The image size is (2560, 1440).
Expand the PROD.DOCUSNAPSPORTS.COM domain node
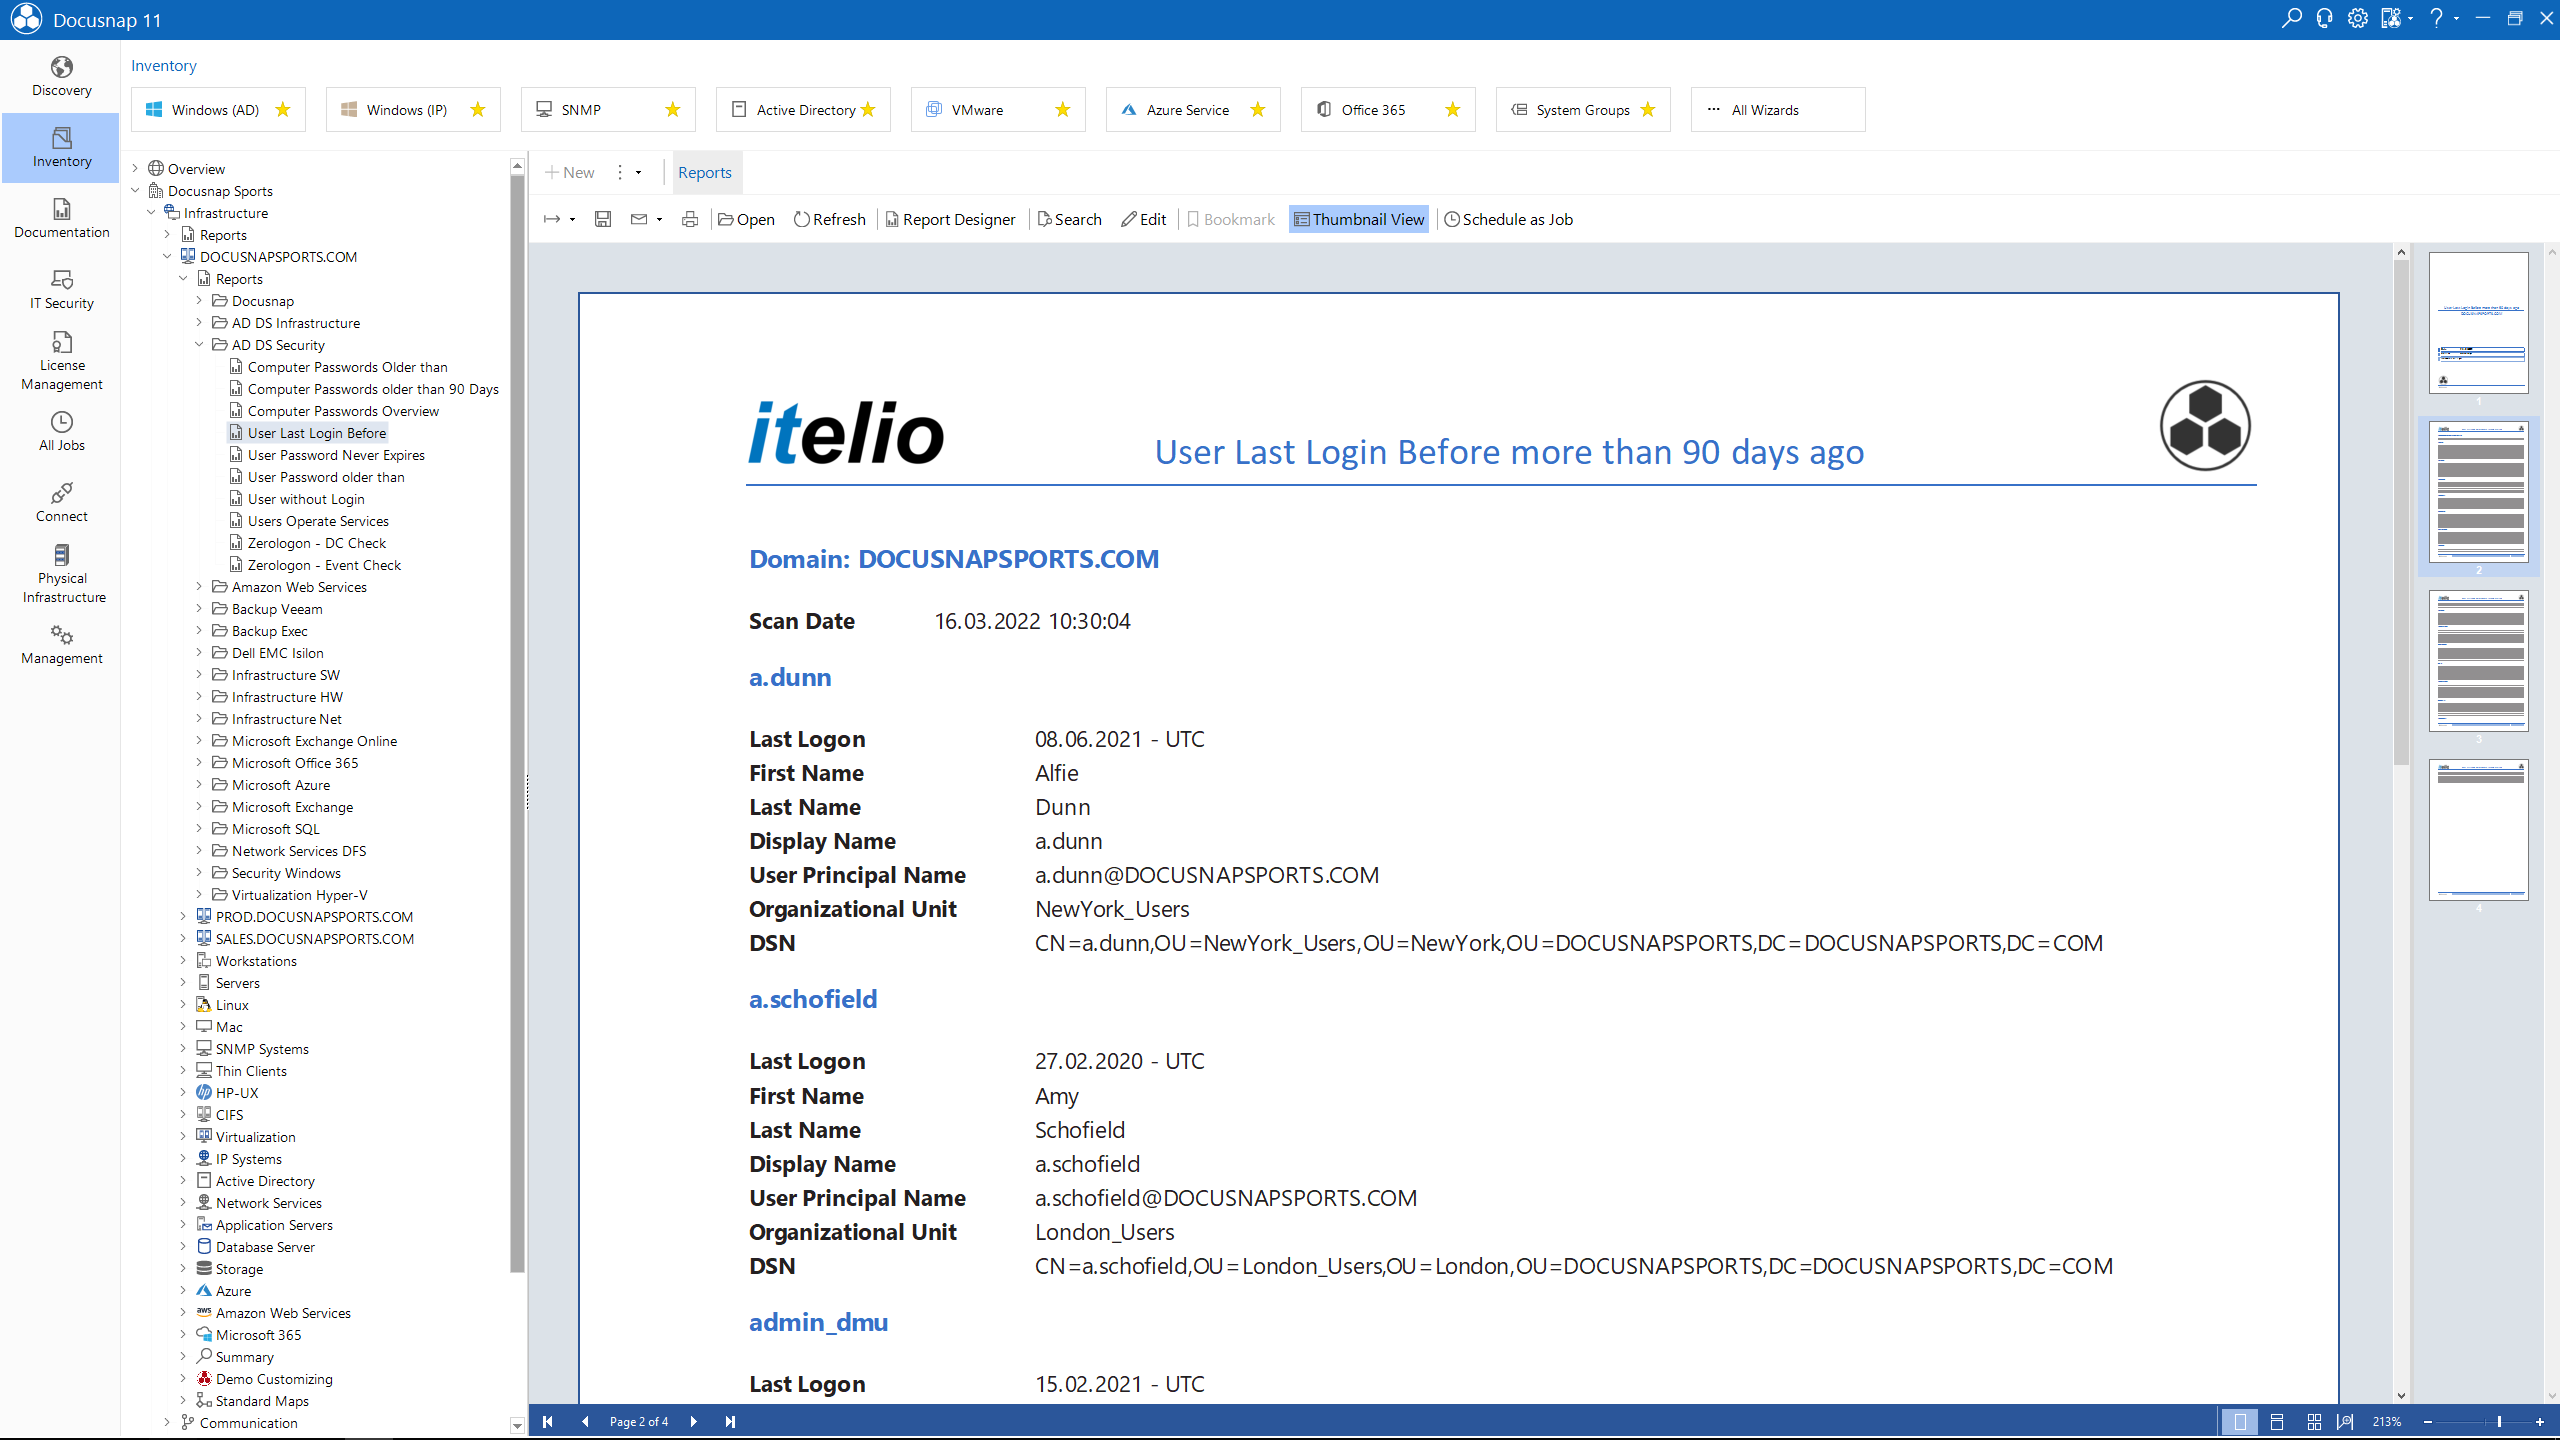point(183,916)
